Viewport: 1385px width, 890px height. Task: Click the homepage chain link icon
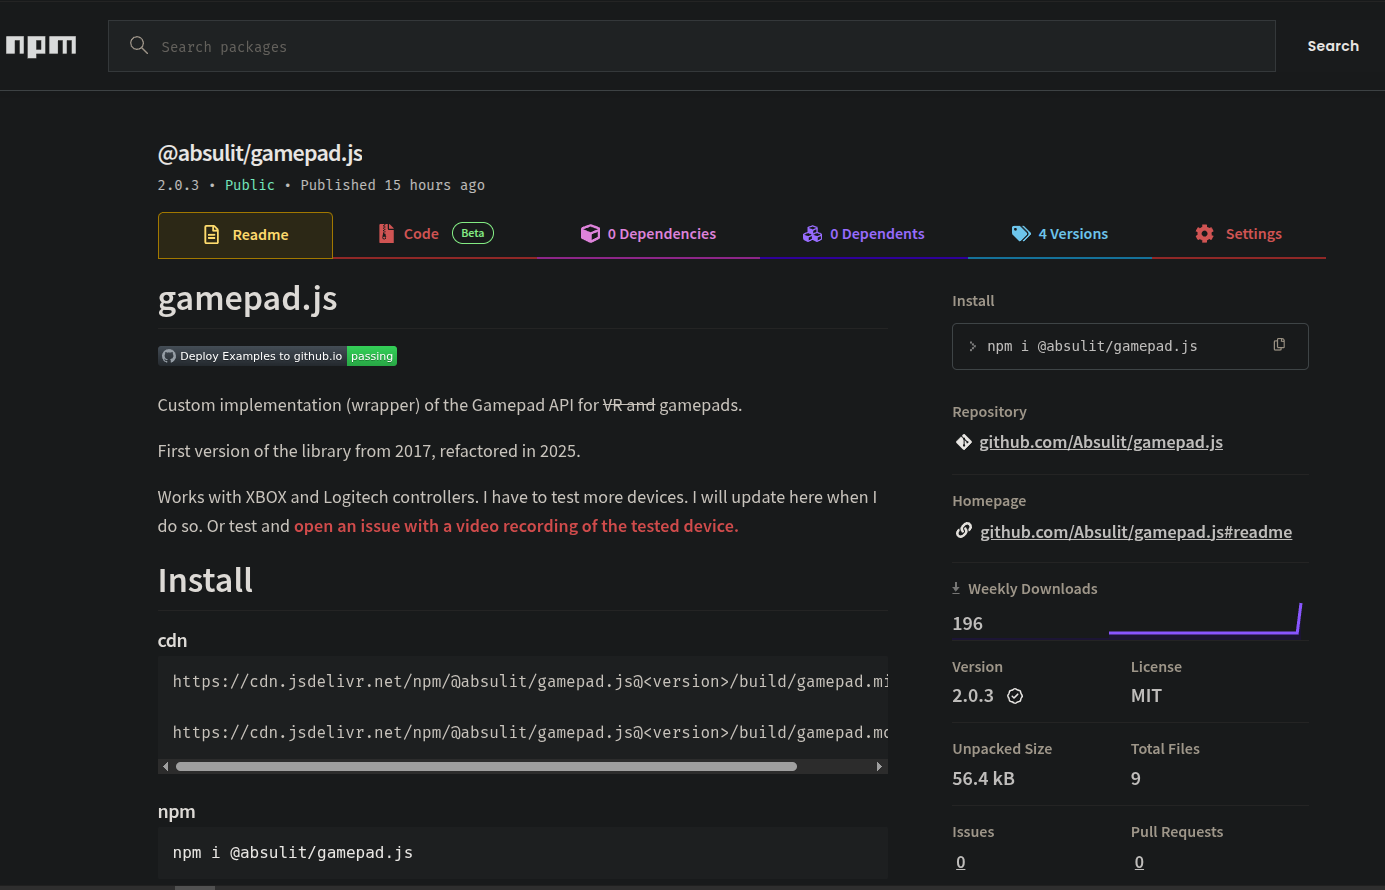pyautogui.click(x=964, y=531)
